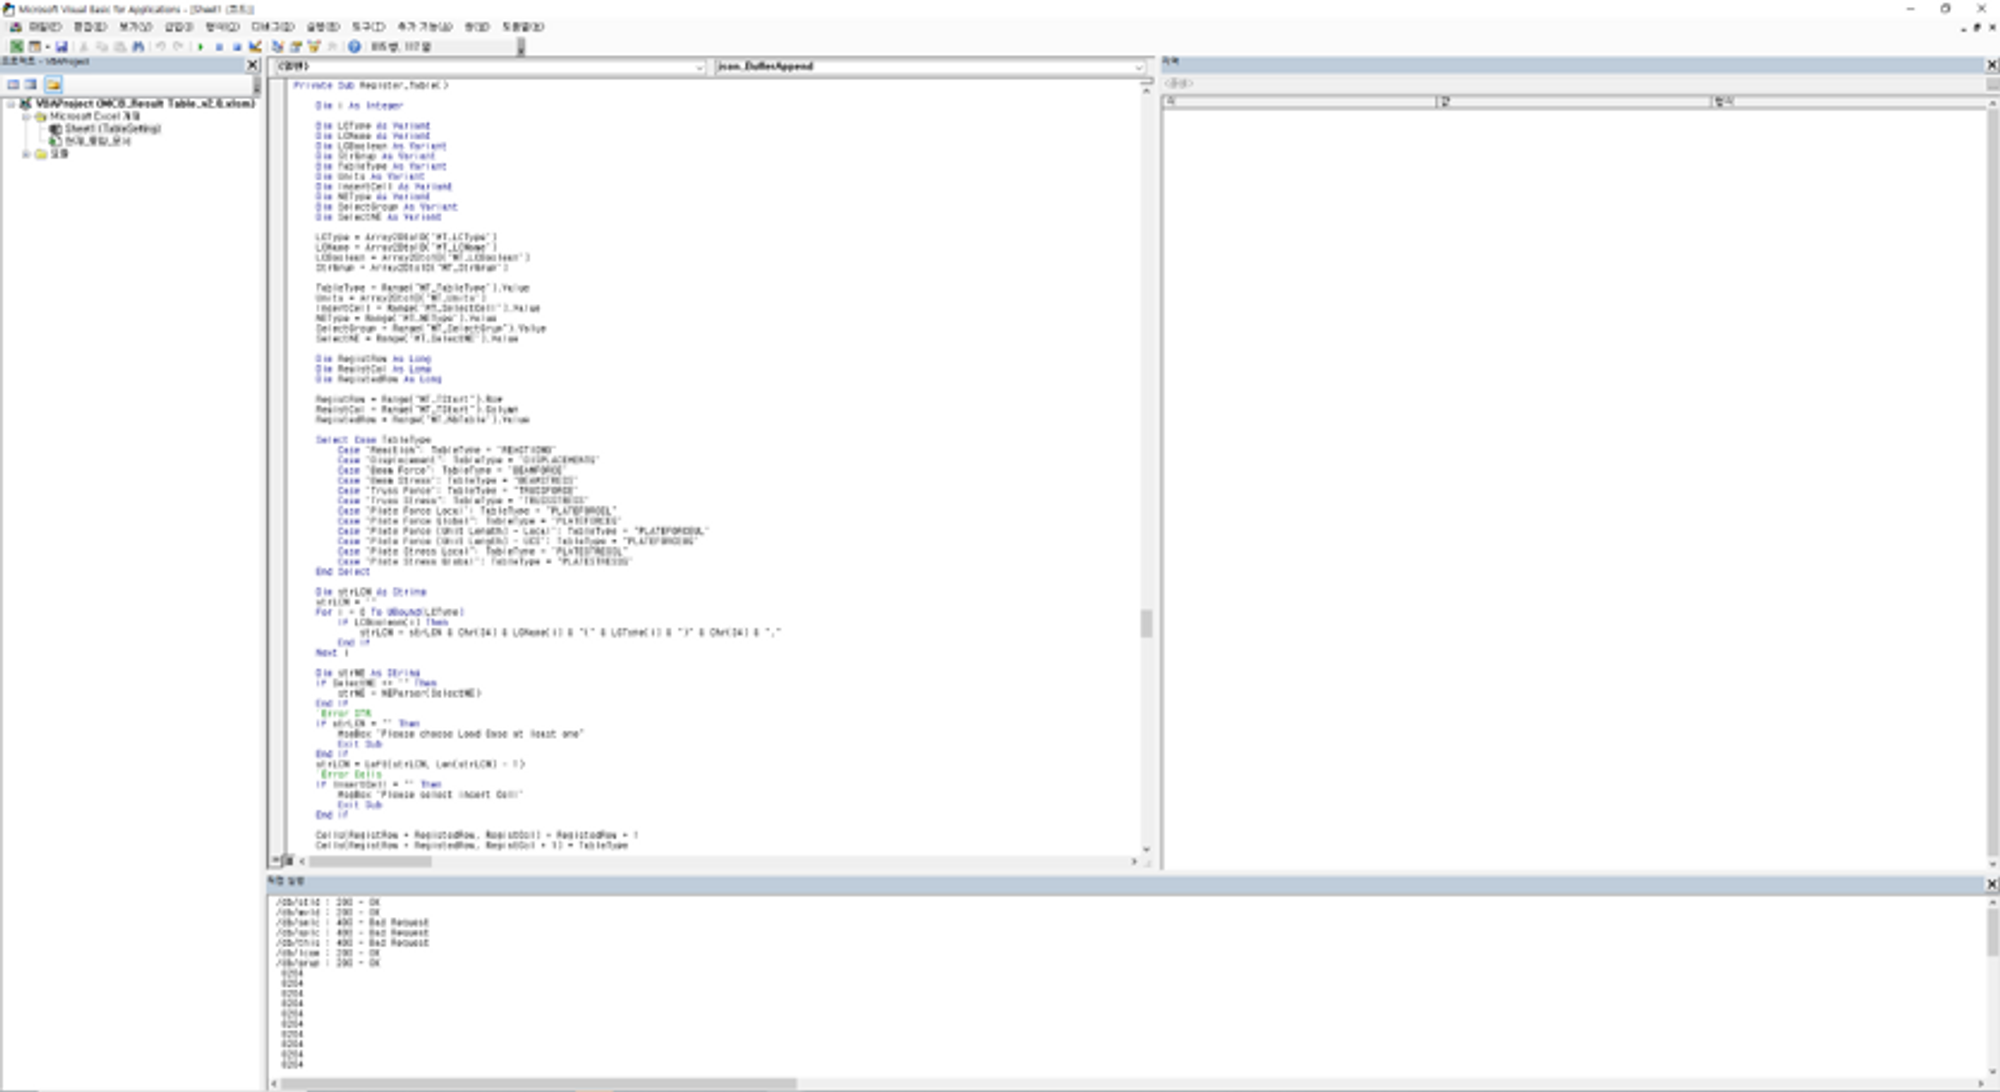Open the json_BufferAppend procedure dropdown
Screen dimensions: 2000x1092
[x=1138, y=66]
